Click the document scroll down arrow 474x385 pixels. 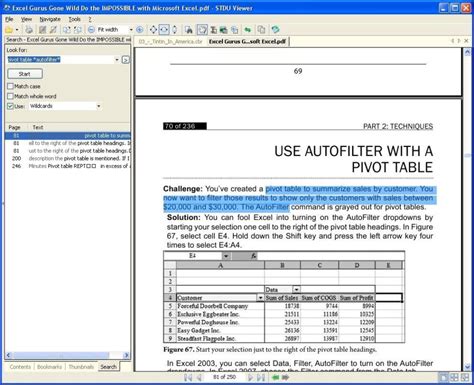pos(467,367)
